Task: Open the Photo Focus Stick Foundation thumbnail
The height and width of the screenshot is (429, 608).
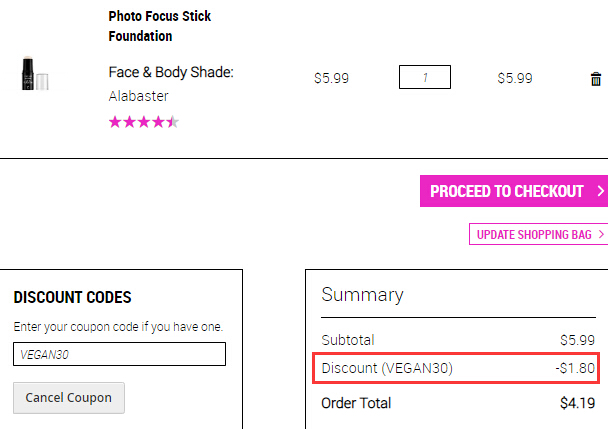Action: pos(35,73)
